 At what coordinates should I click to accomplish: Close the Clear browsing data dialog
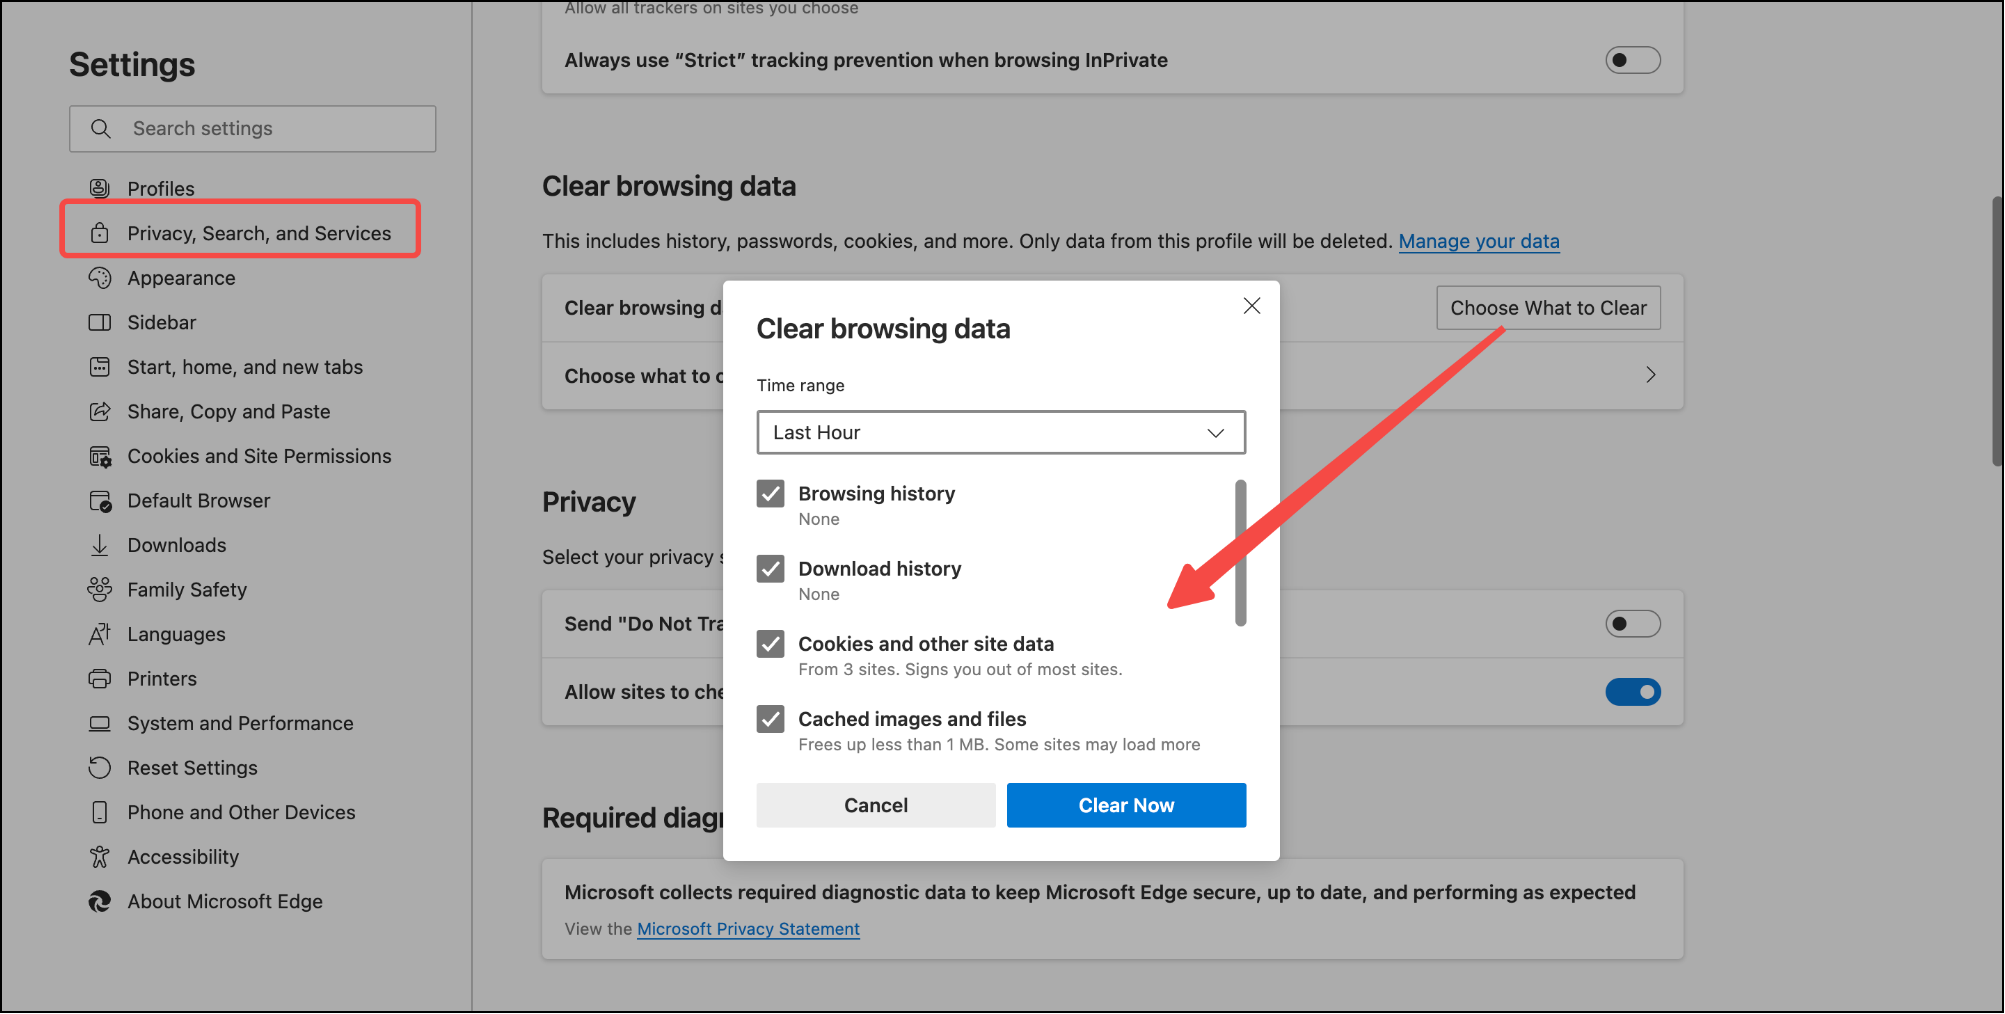[x=1251, y=306]
